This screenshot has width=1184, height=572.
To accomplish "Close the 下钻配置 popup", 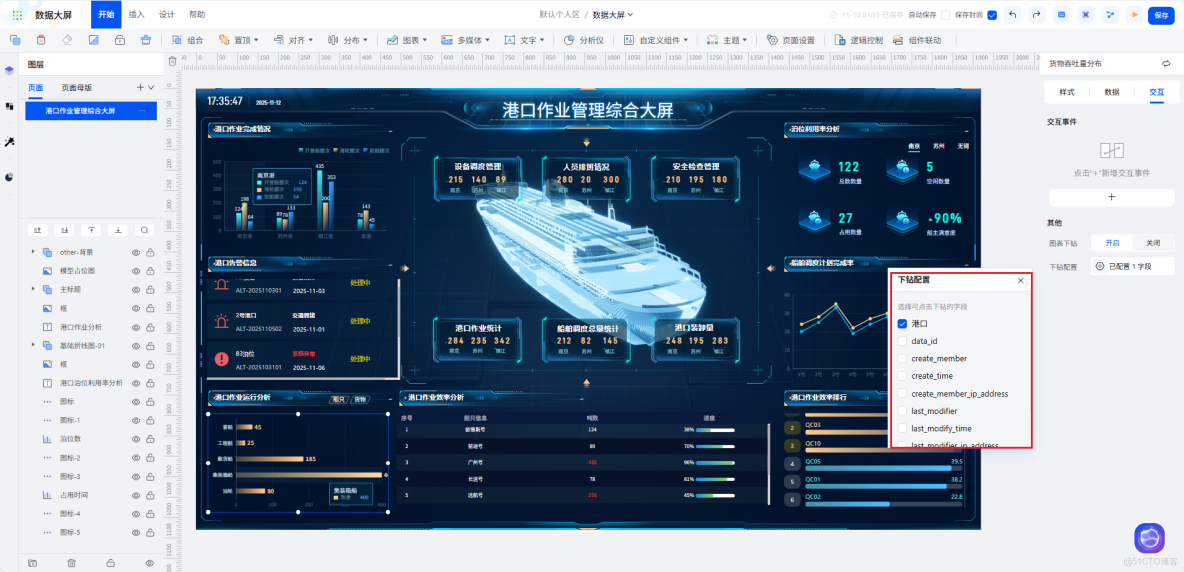I will (1021, 280).
